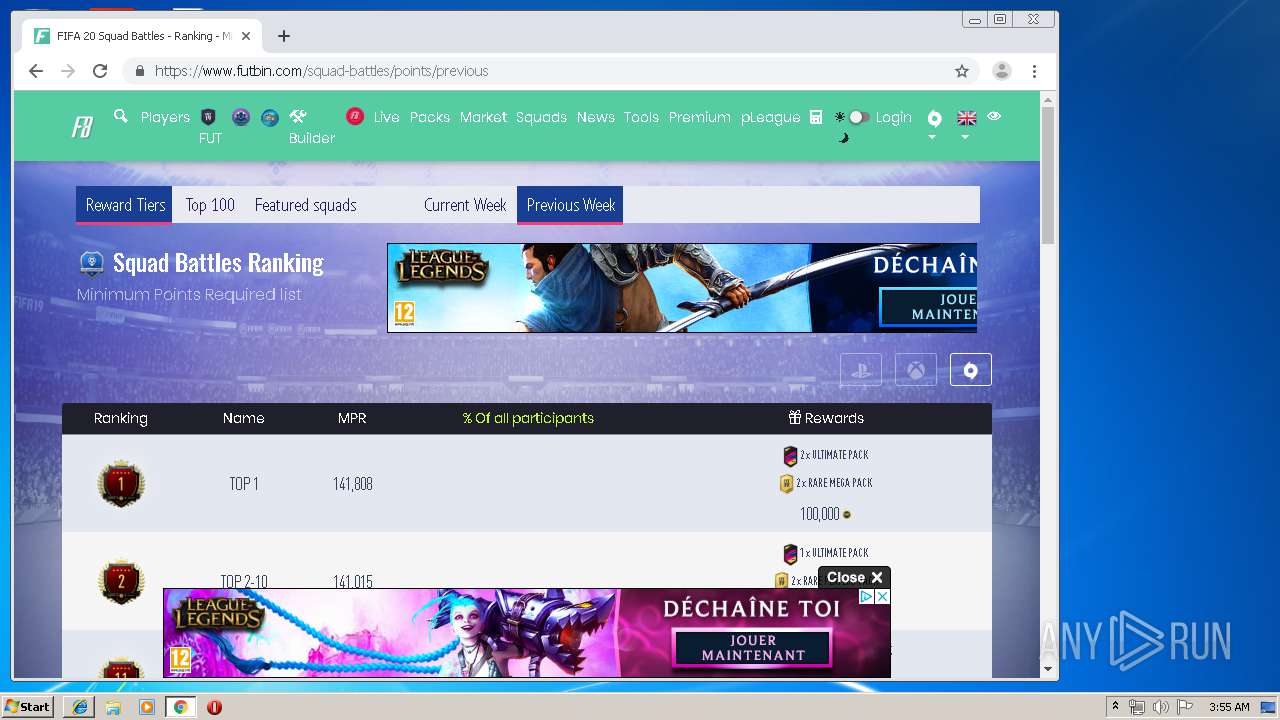Click the 2x Rare Mega Pack icon

coord(787,484)
